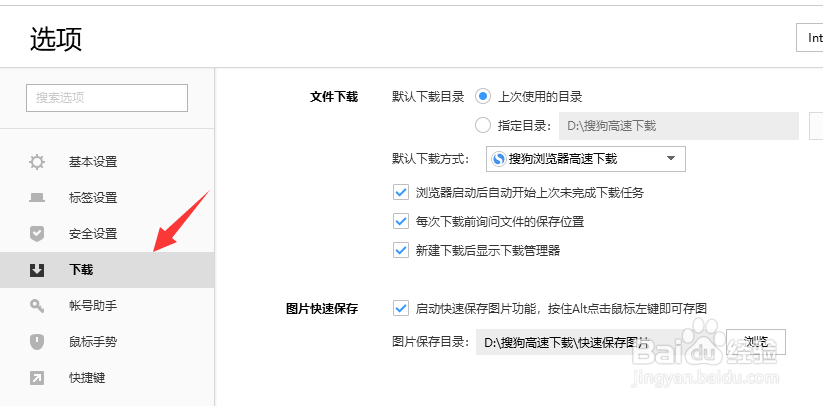Click the 图片快速保存 heading
The height and width of the screenshot is (406, 823).
click(322, 308)
